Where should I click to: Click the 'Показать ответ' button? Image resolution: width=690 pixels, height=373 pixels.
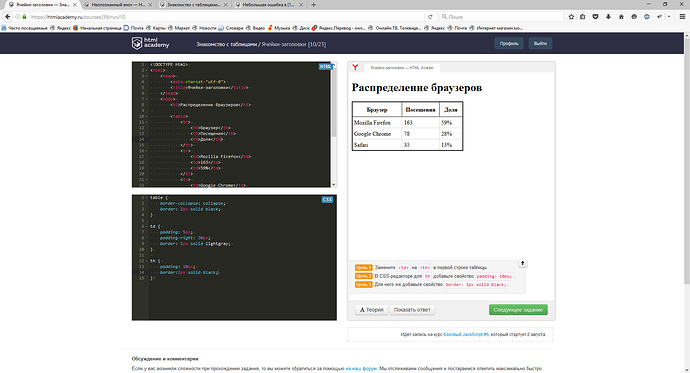pyautogui.click(x=412, y=310)
